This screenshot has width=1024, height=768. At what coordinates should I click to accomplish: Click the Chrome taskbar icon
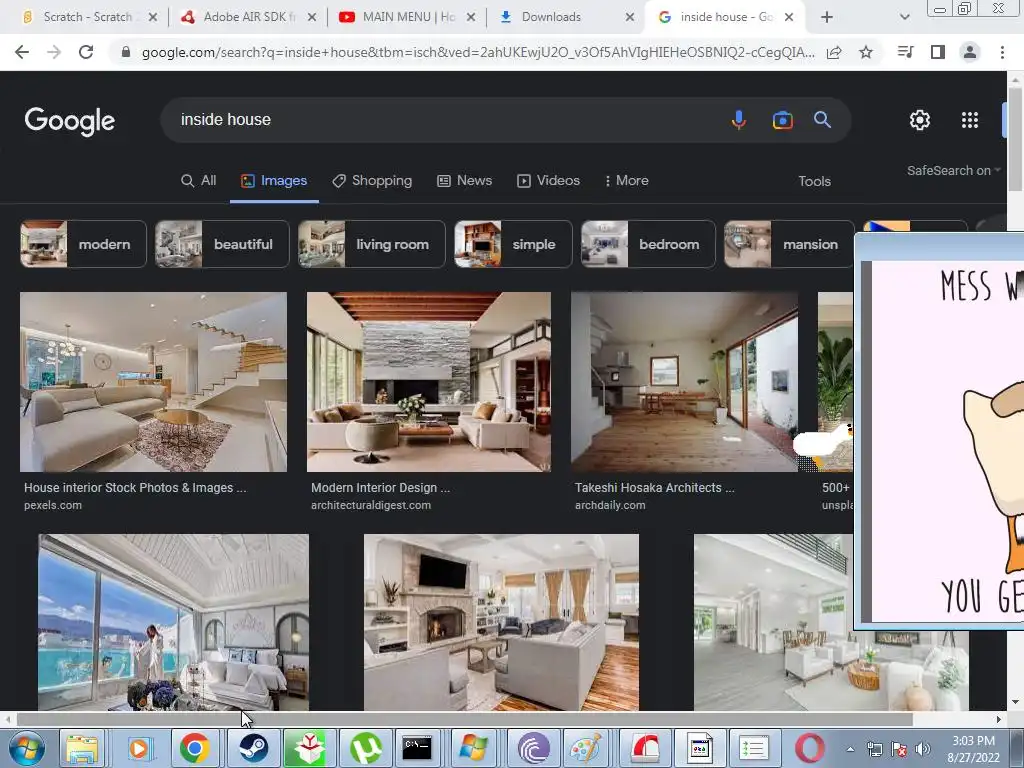pos(195,748)
